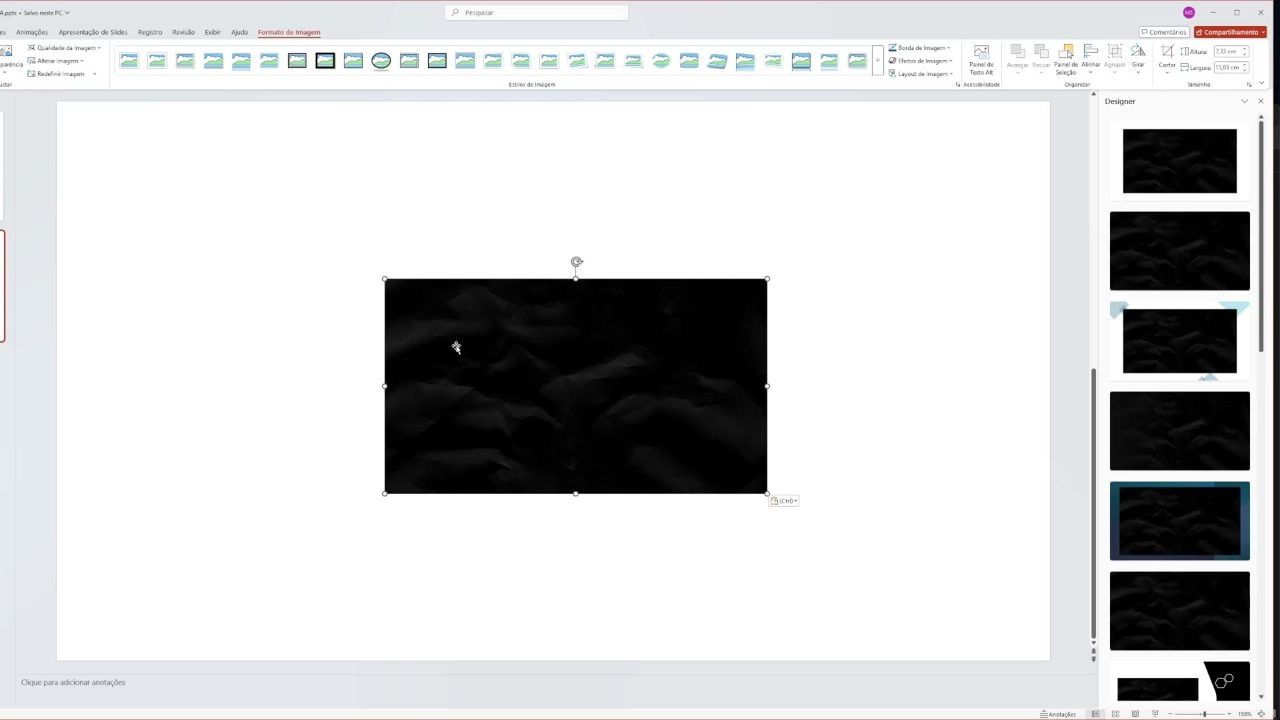Open the Borda de Imagem dropdown
1280x720 pixels.
pos(919,48)
